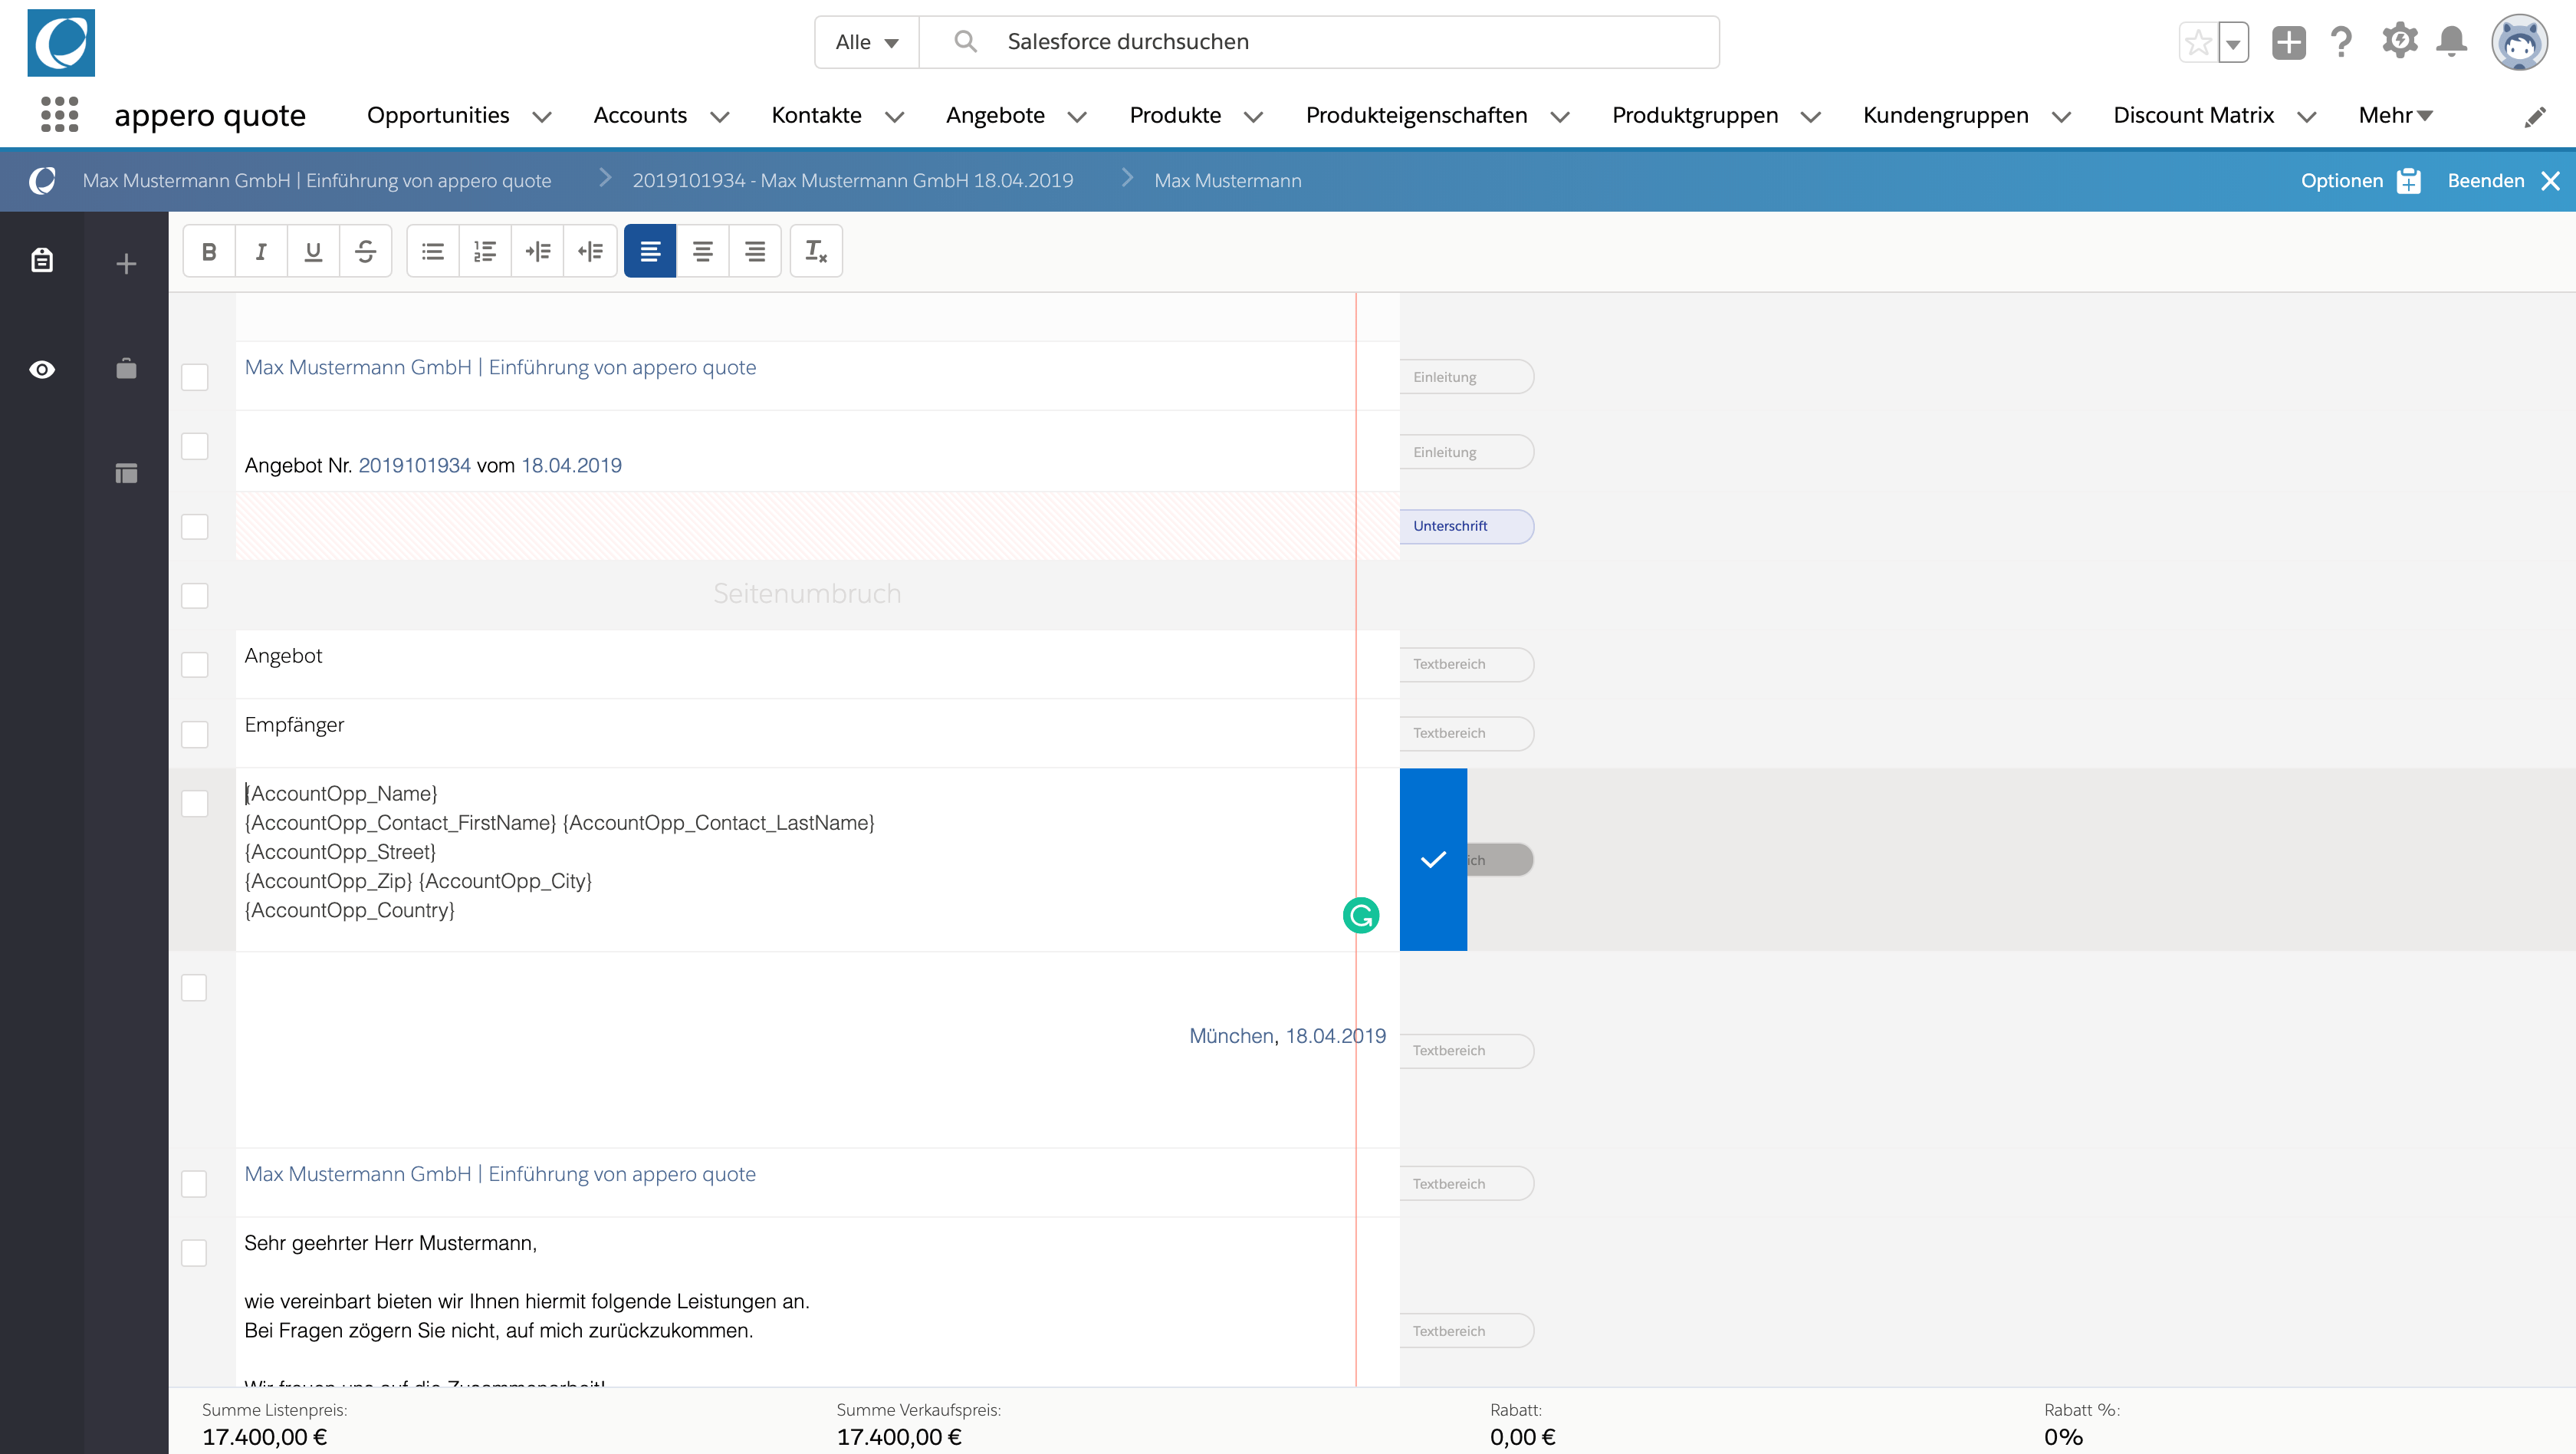2576x1454 pixels.
Task: Check the box next to Empfänger row
Action: click(194, 734)
